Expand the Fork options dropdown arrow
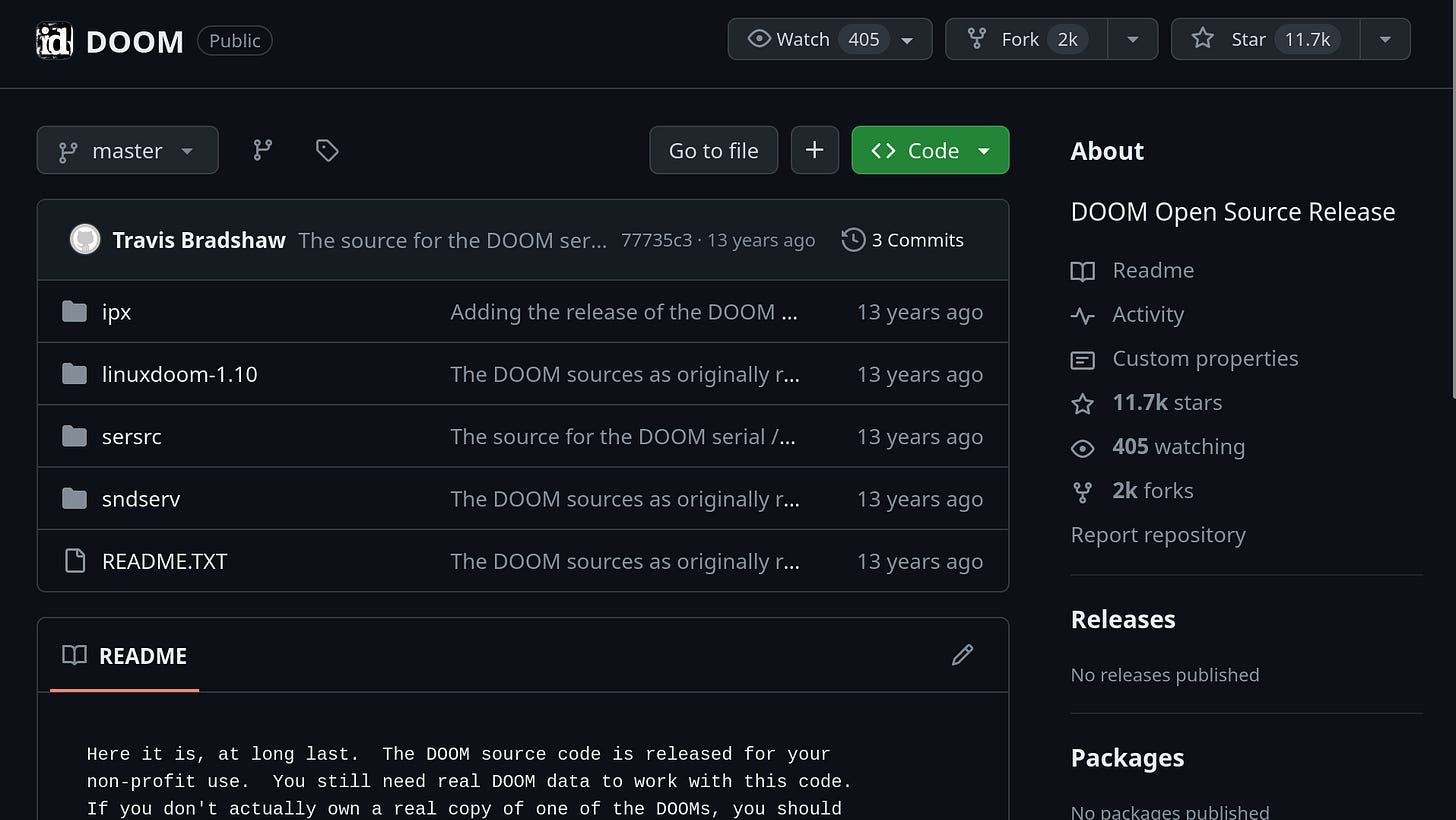1456x820 pixels. point(1133,39)
